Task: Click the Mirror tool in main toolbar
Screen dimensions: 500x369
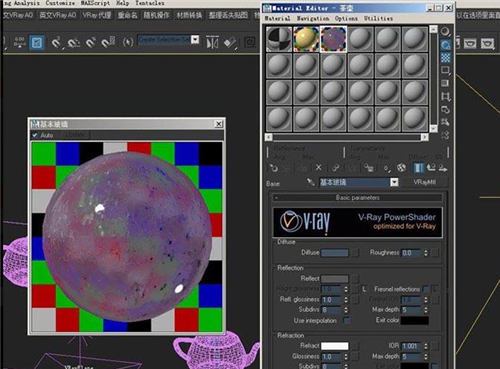Action: 212,42
